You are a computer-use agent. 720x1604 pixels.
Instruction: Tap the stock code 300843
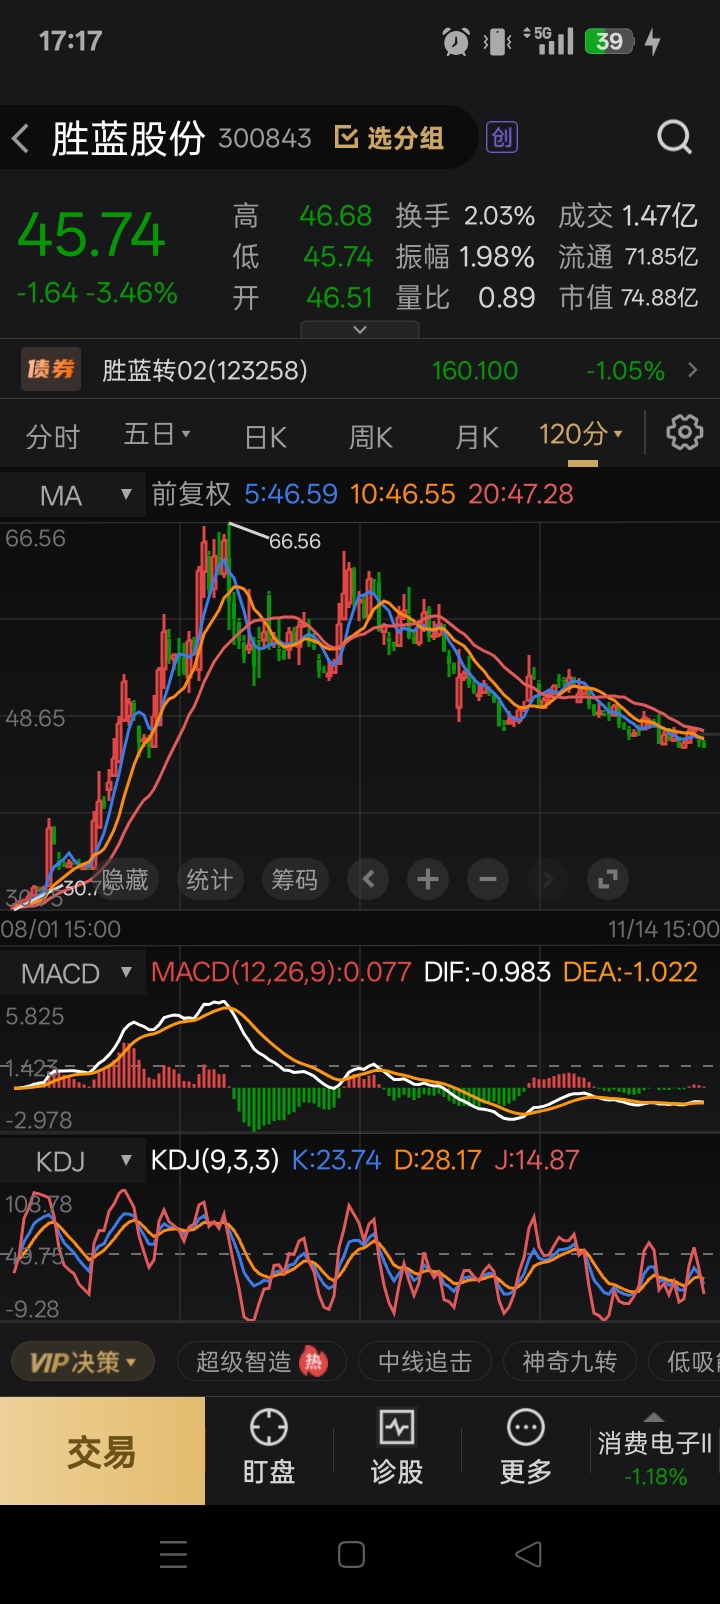click(265, 138)
